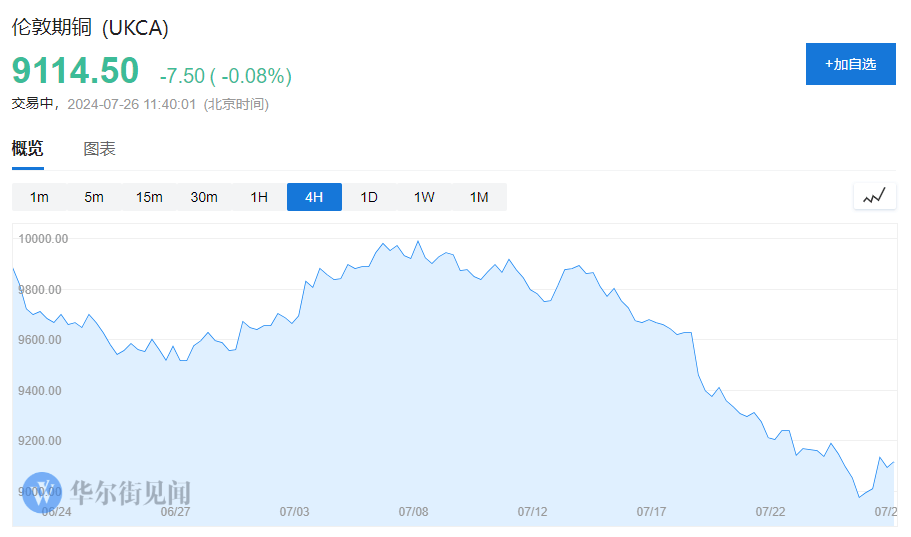Click the 9114.50 current price
Screen dimensions: 911x537
coord(75,71)
